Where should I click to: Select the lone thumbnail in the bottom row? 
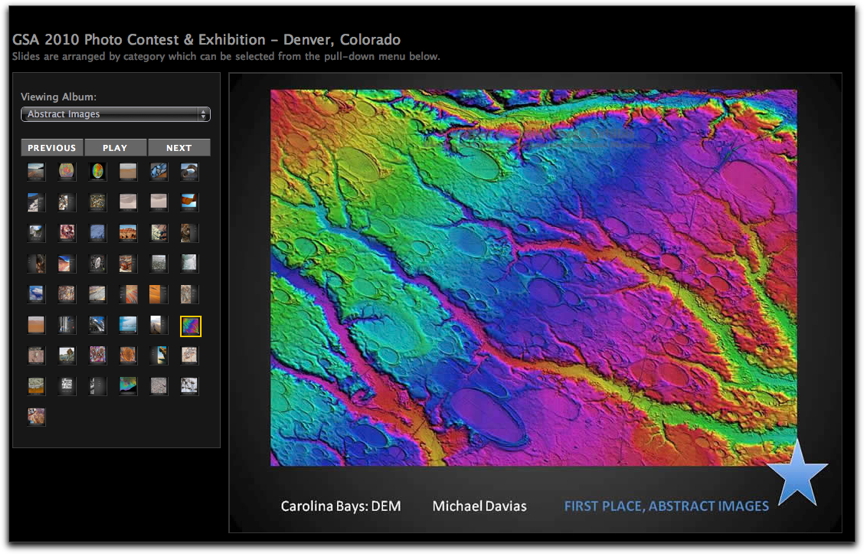pyautogui.click(x=36, y=417)
